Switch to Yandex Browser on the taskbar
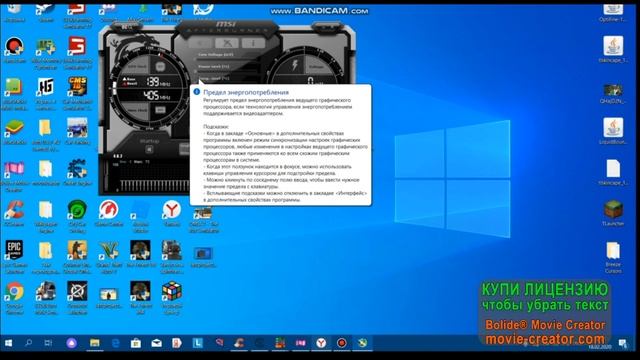 point(321,343)
